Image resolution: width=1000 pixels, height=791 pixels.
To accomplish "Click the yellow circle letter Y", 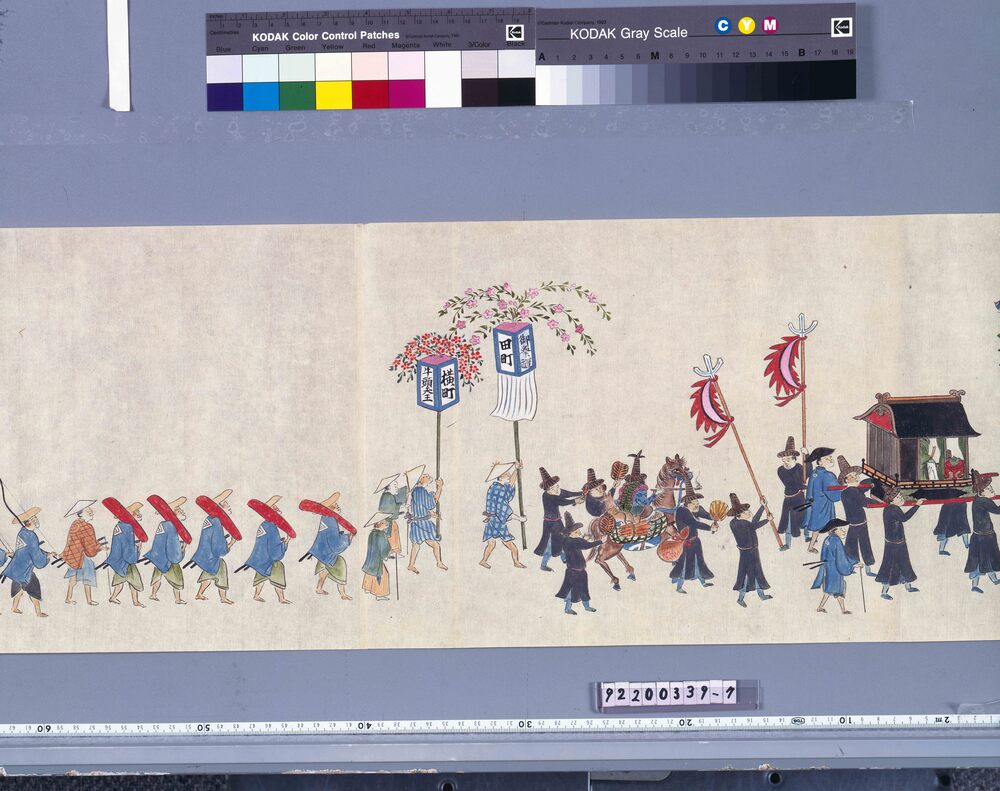I will (x=746, y=26).
